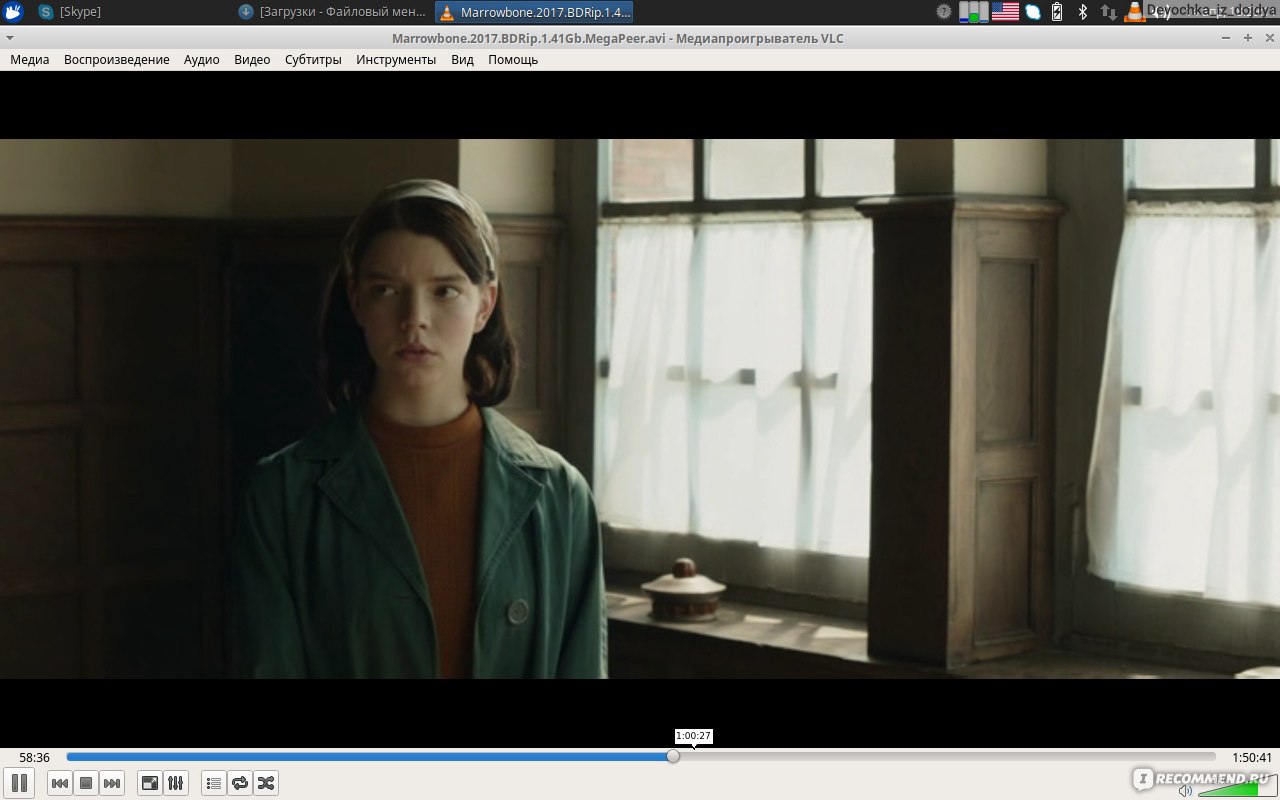1280x800 pixels.
Task: Open the Видео menu
Action: click(252, 59)
